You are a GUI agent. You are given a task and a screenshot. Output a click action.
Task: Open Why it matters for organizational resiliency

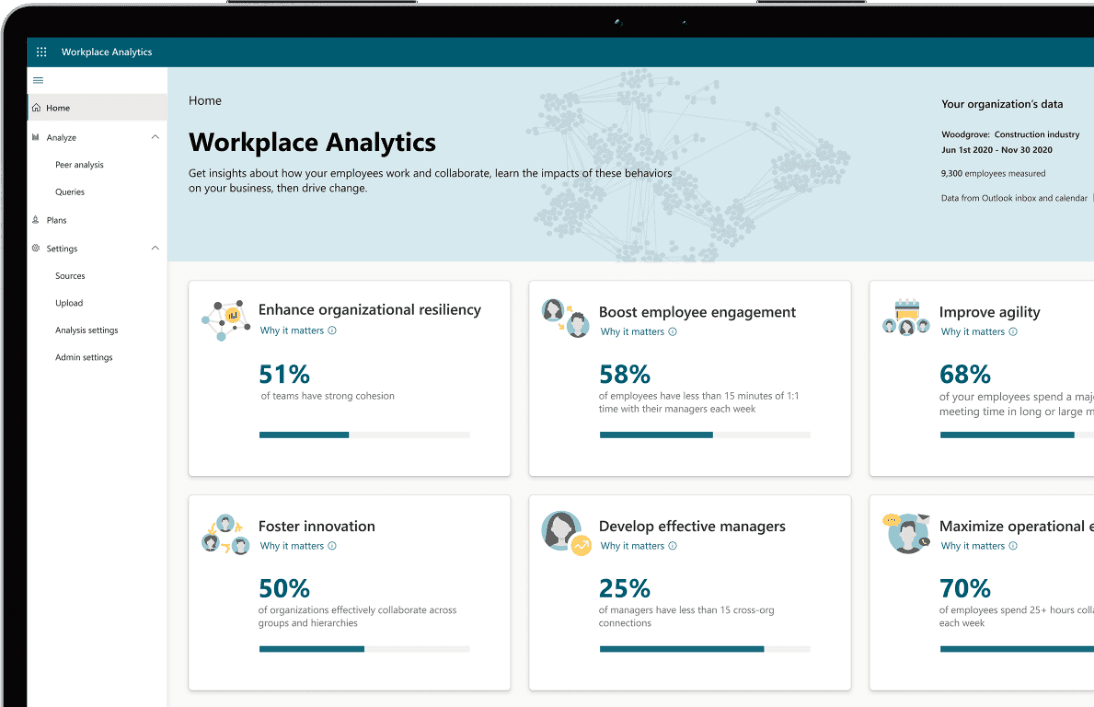click(x=292, y=330)
